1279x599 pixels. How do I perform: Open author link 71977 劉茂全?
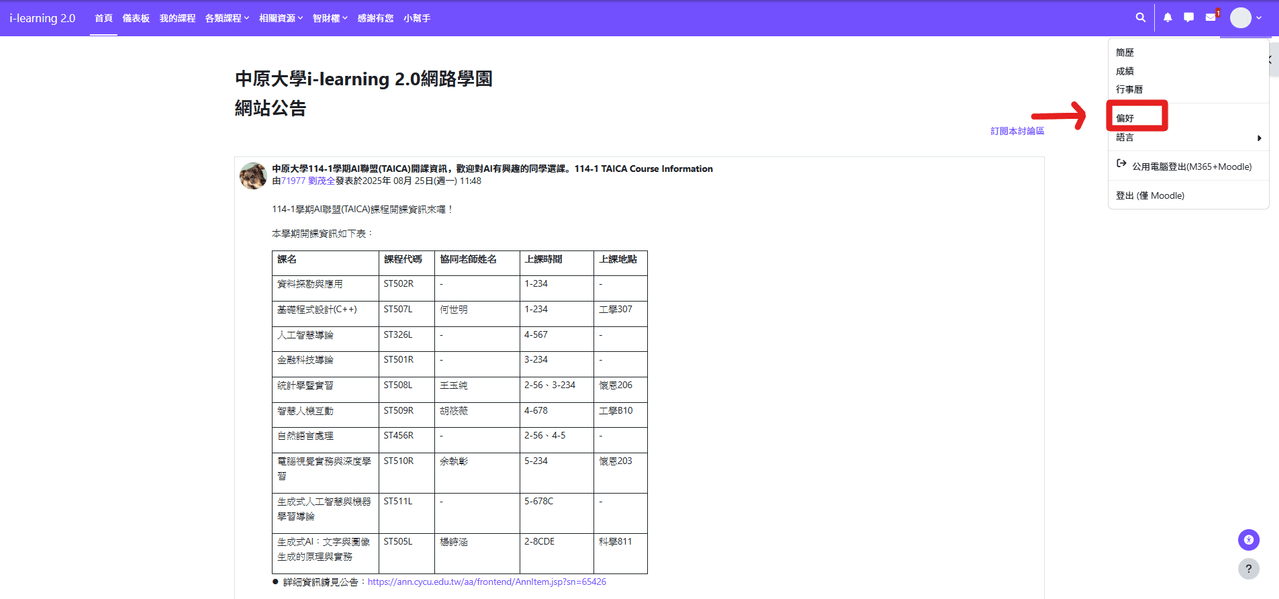pos(308,181)
